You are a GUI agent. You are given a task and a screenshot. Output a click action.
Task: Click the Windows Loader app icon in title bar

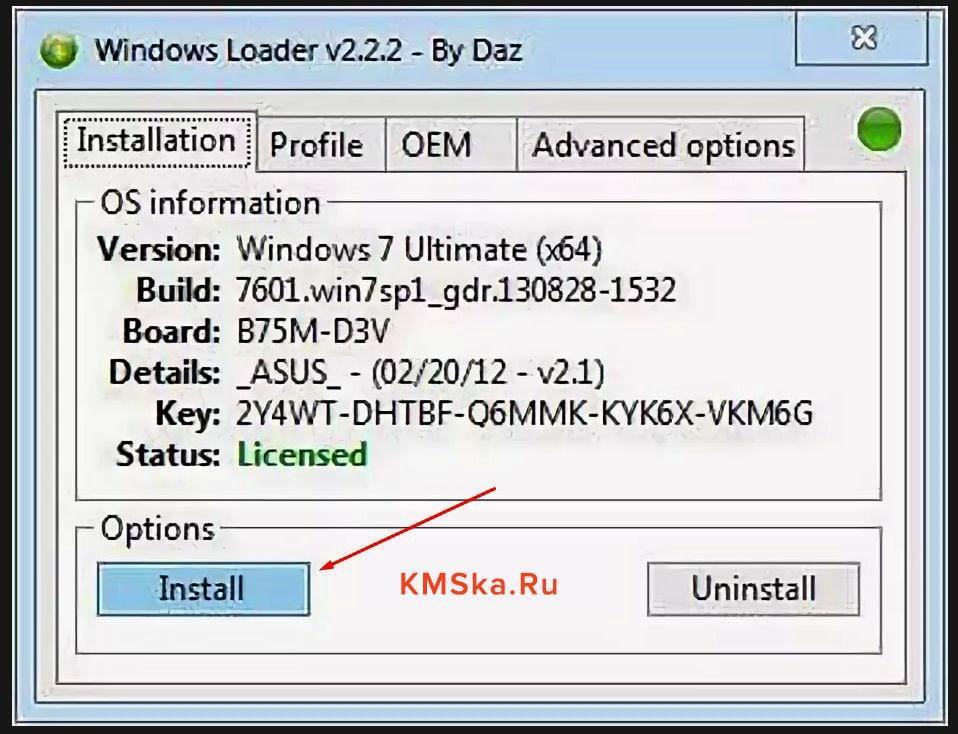(x=59, y=50)
